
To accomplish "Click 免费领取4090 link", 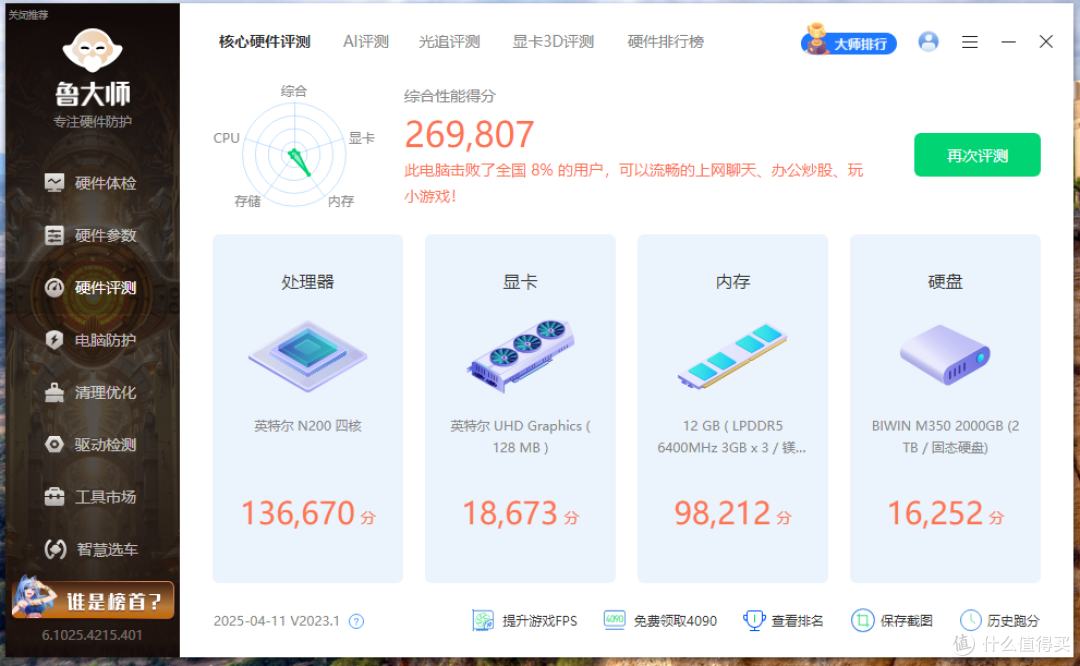I will [x=675, y=621].
